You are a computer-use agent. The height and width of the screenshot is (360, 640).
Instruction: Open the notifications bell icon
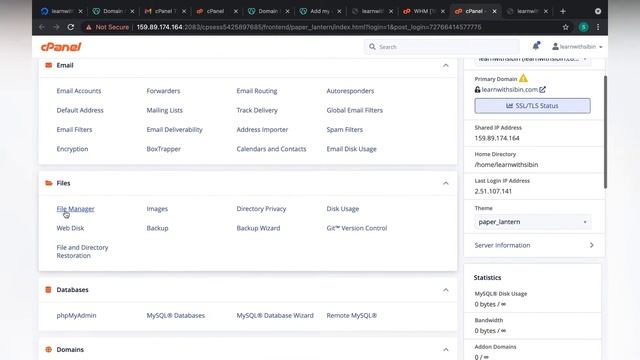point(536,46)
